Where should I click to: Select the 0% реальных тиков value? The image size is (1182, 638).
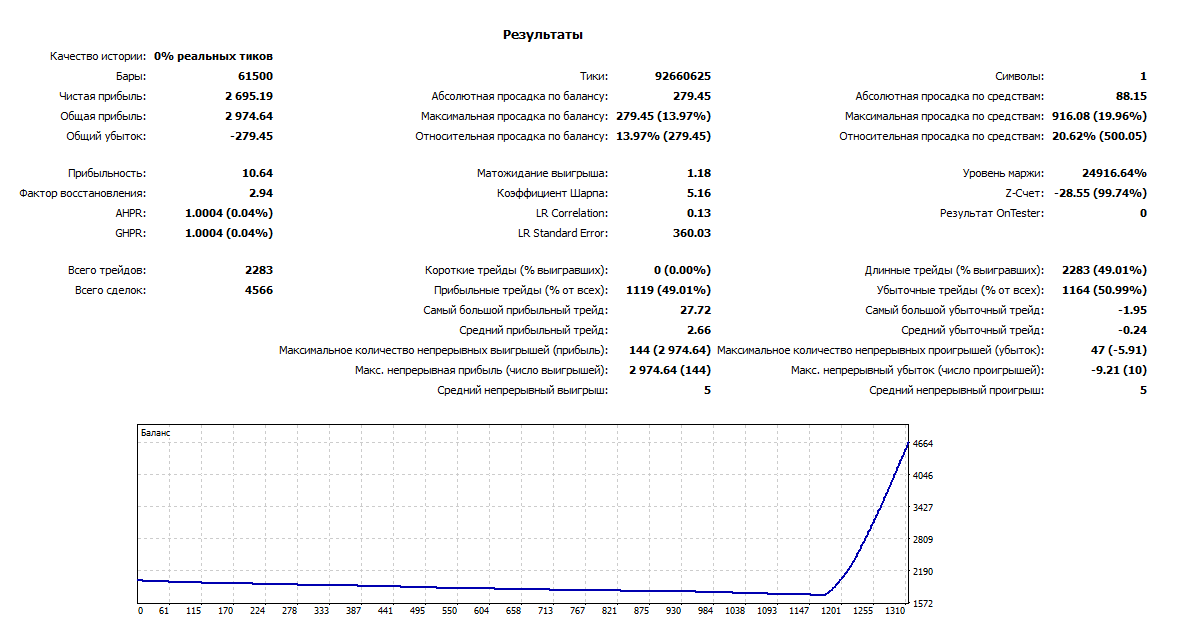[x=213, y=56]
